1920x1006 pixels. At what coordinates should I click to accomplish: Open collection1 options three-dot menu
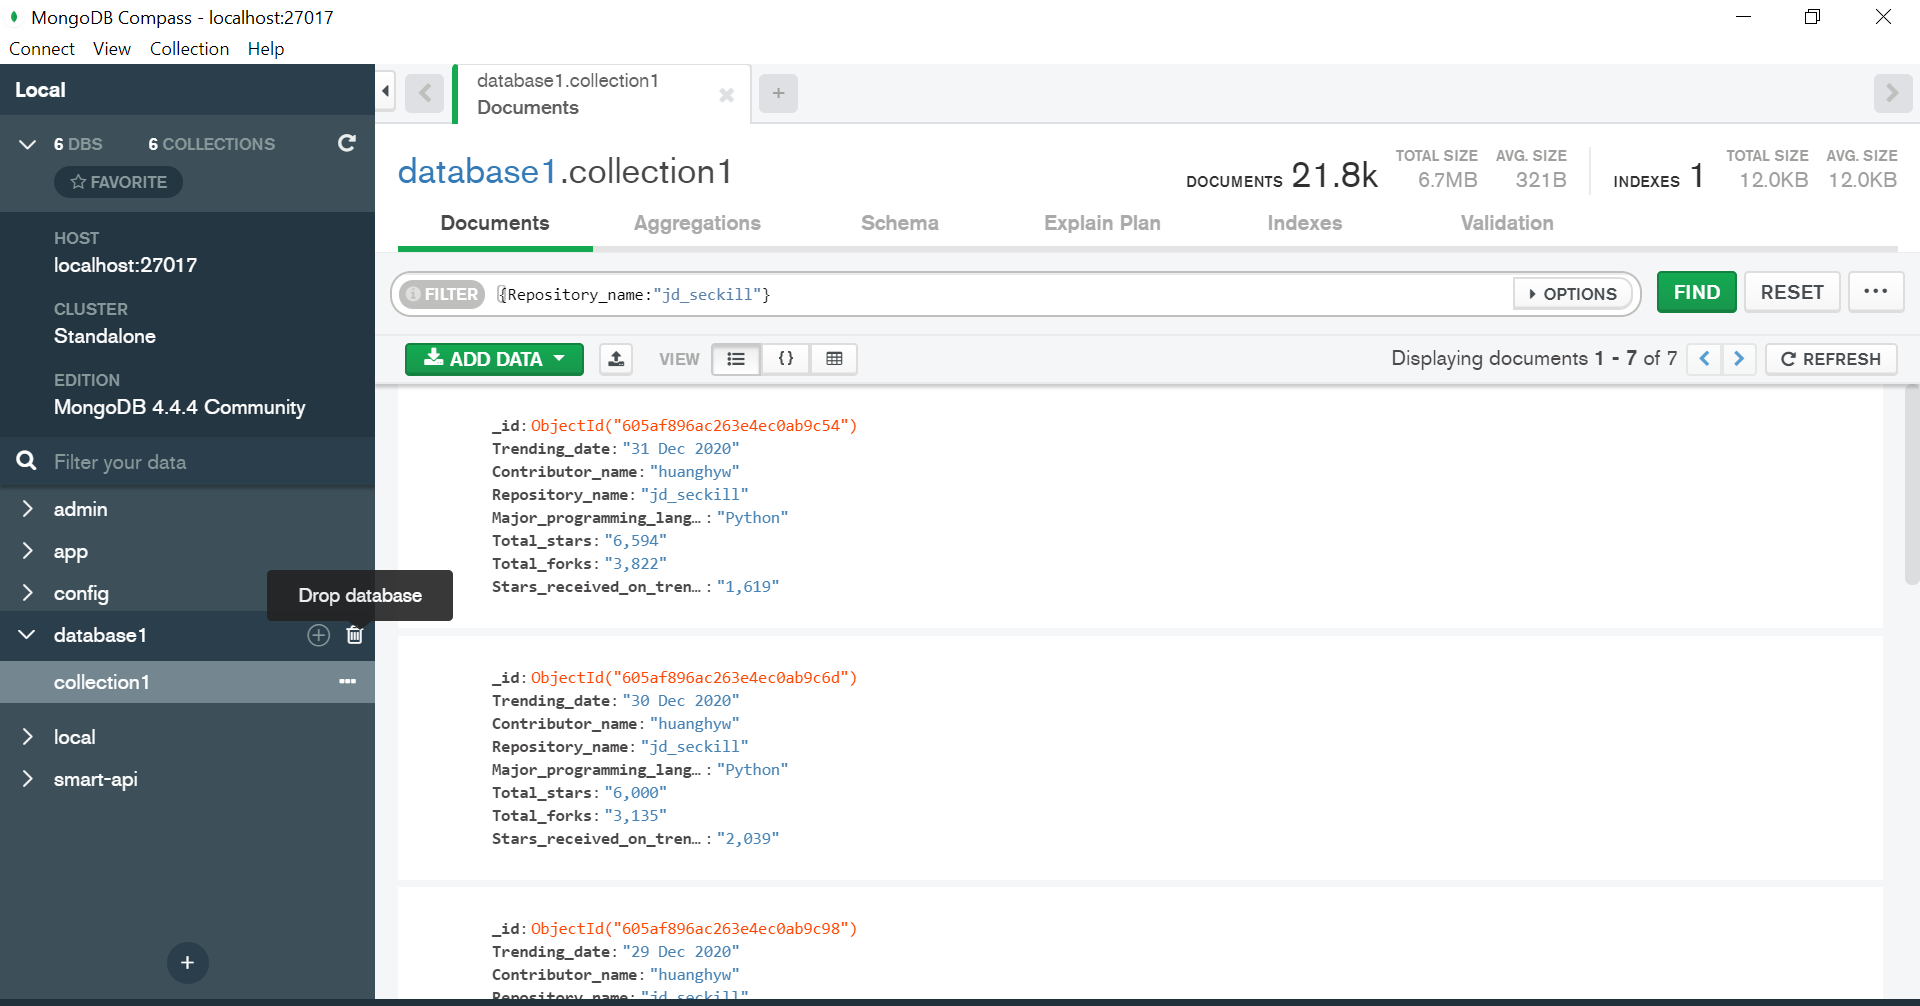click(347, 681)
